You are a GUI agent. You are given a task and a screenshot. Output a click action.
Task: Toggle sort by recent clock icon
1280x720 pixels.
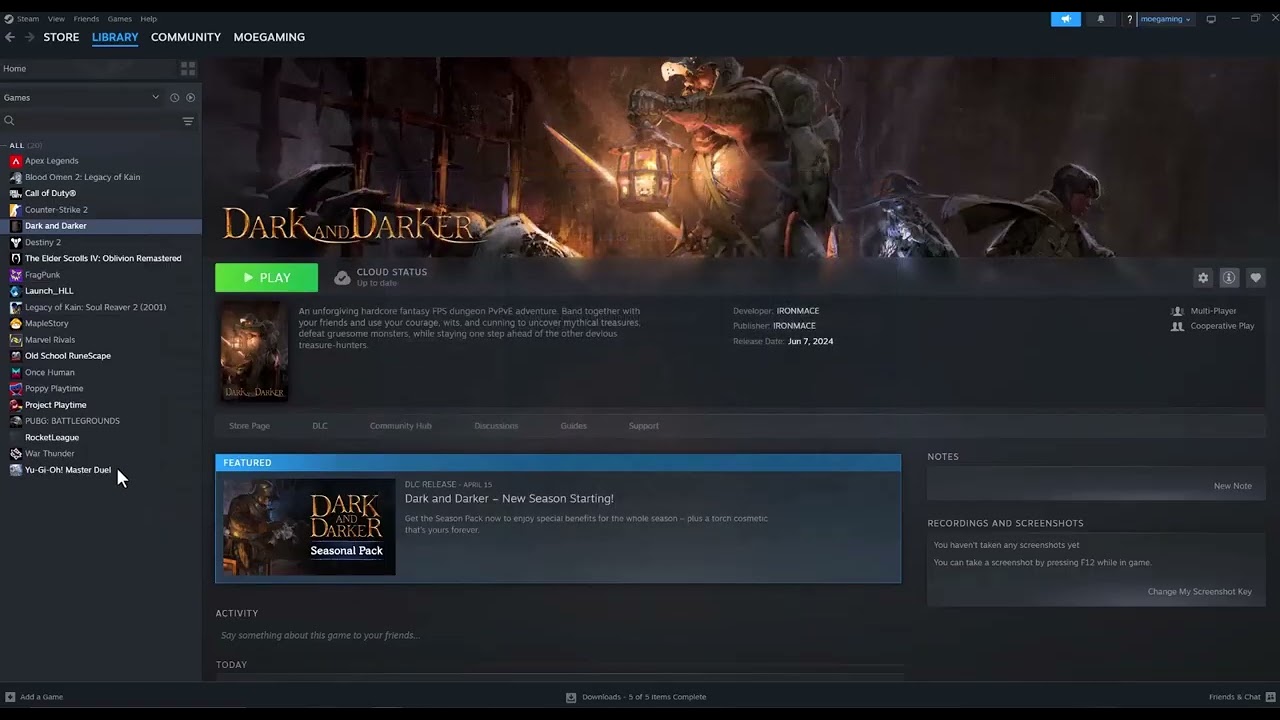[174, 98]
